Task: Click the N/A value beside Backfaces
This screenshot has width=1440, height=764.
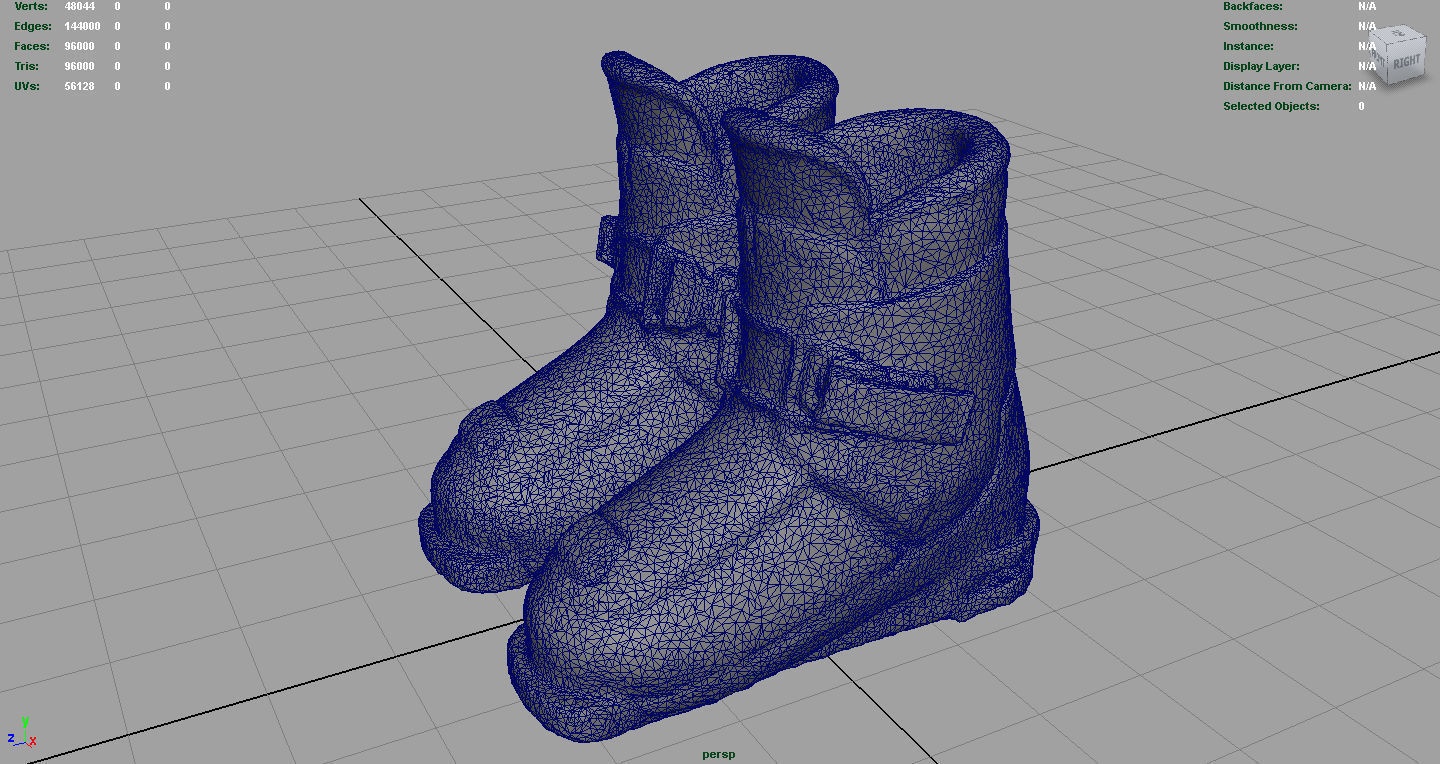Action: 1367,6
